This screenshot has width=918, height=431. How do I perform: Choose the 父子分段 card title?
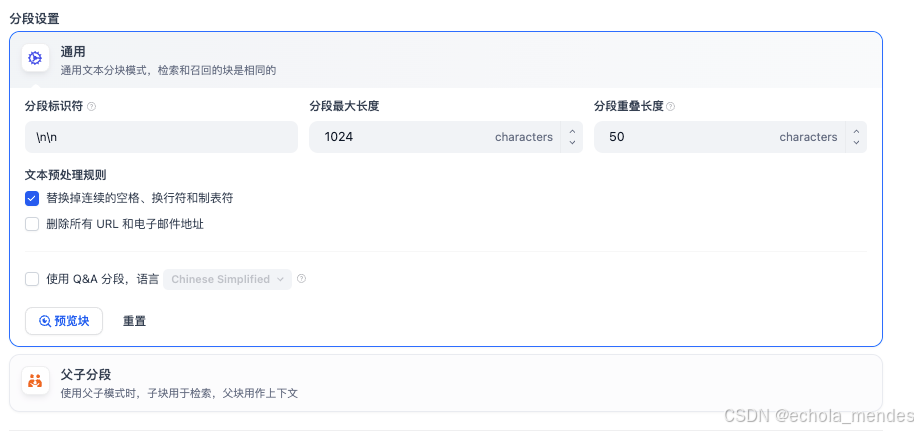coord(85,375)
